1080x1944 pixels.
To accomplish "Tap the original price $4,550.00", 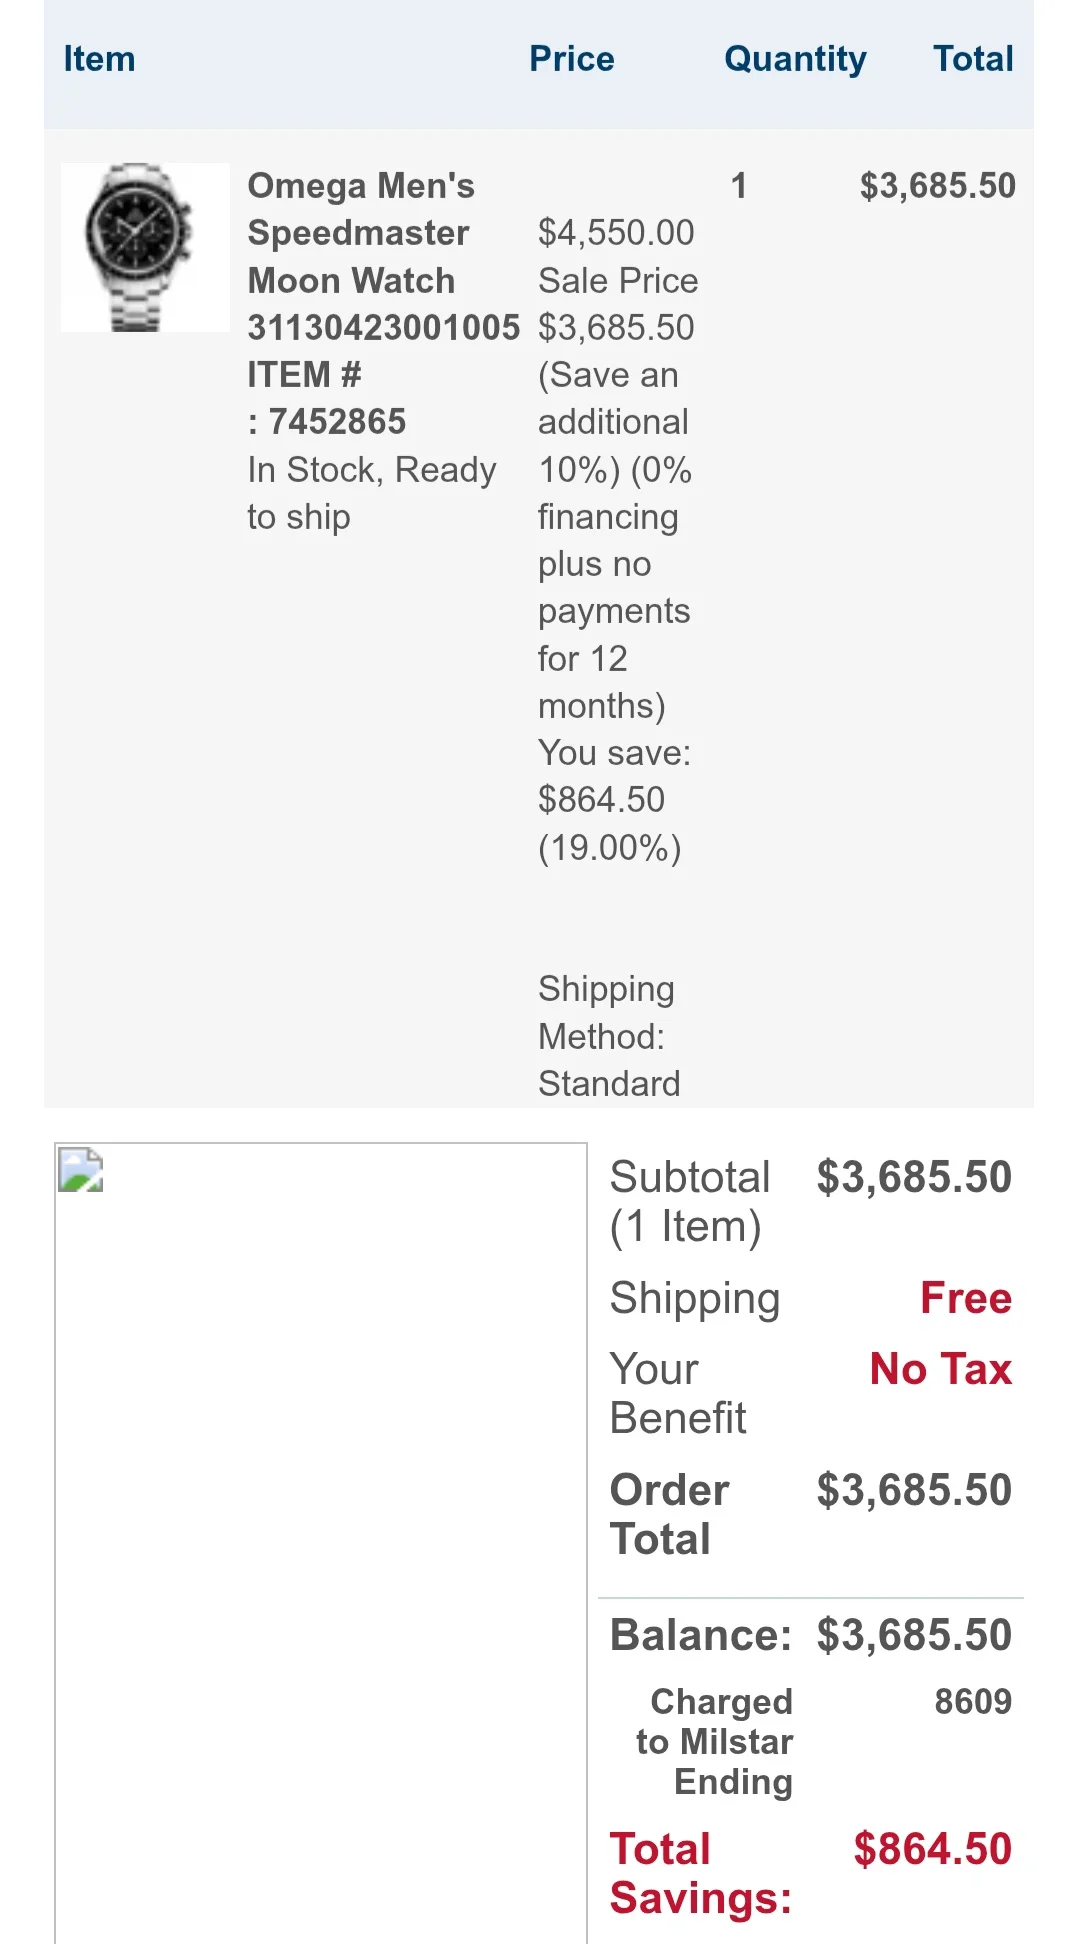I will pos(616,233).
